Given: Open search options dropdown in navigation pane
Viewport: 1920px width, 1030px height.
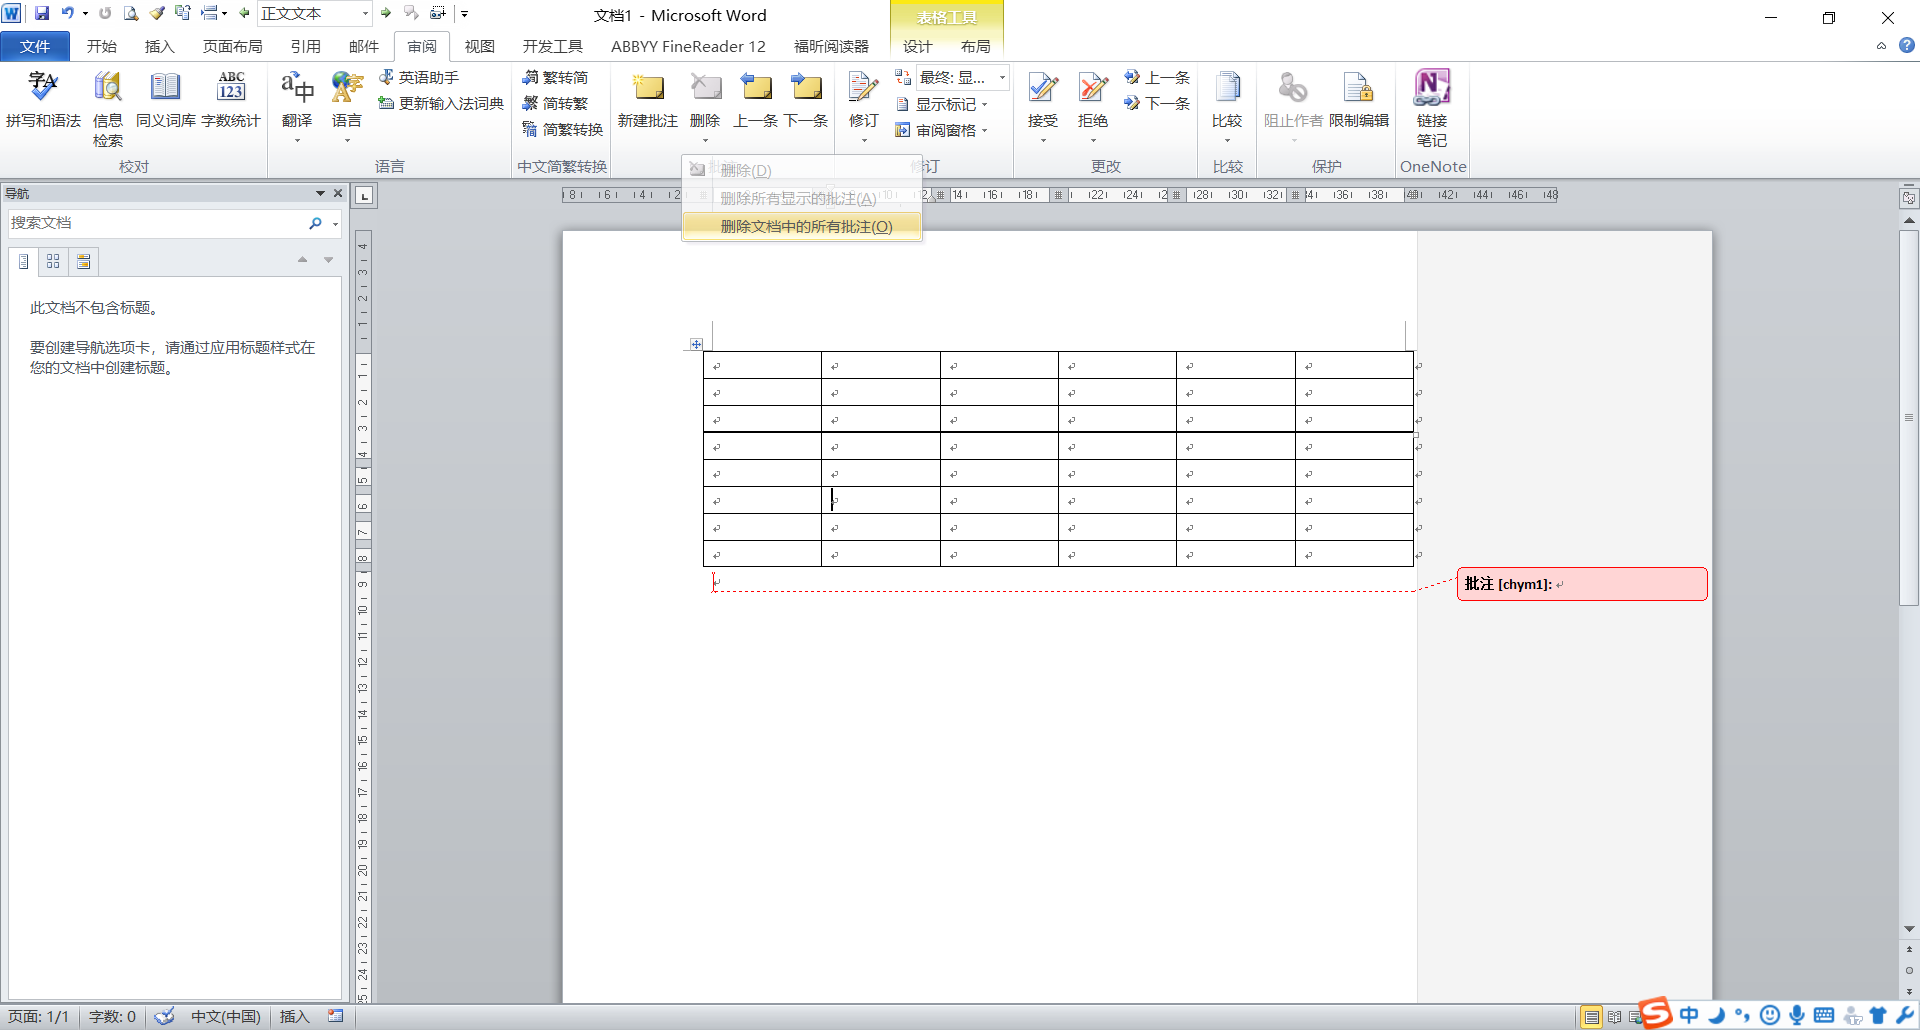Looking at the screenshot, I should coord(335,224).
